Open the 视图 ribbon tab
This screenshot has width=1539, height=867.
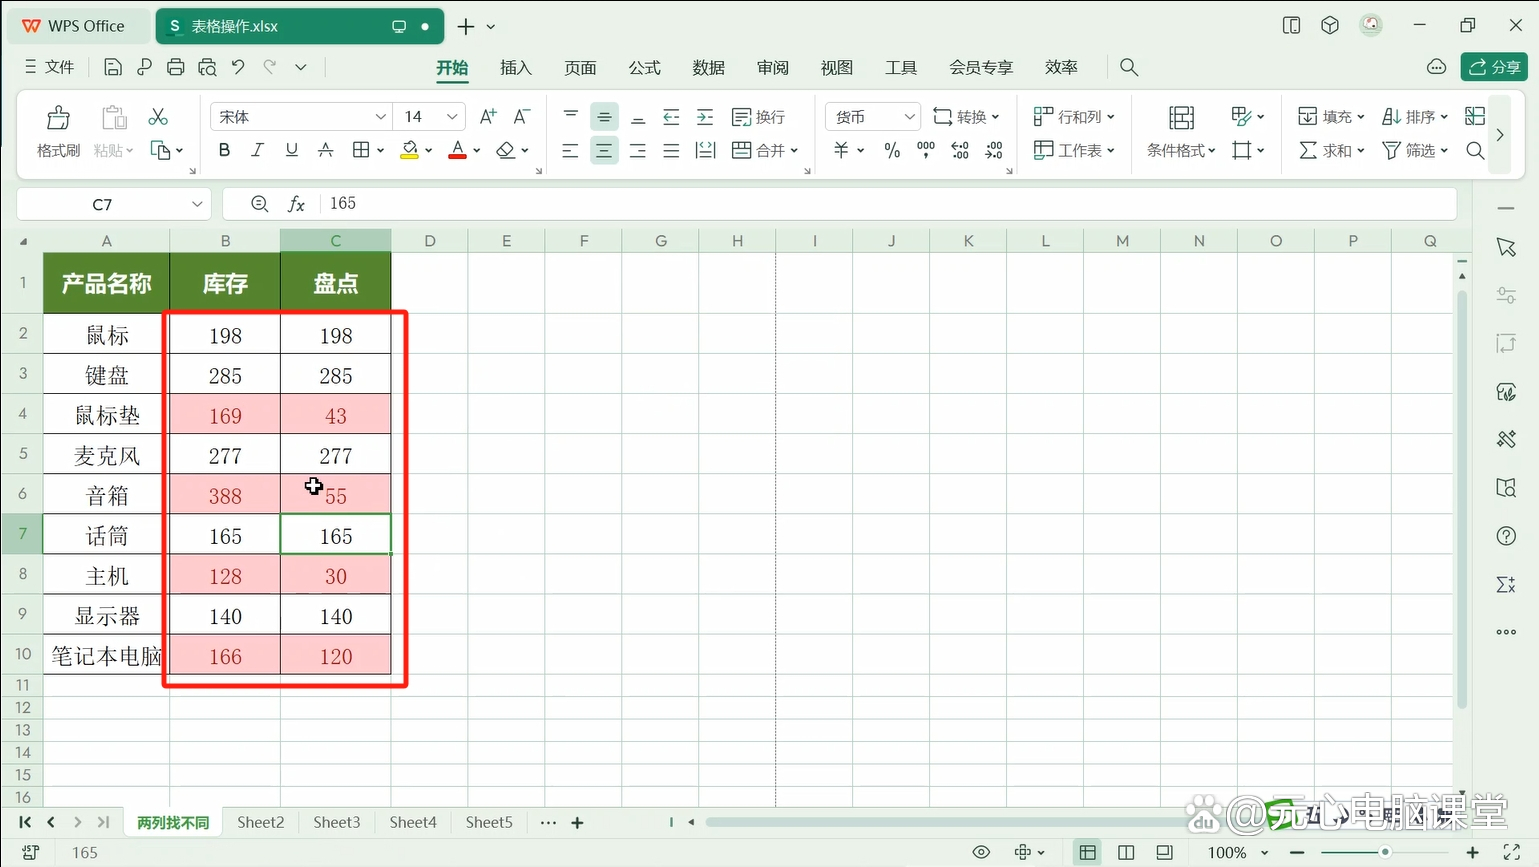(x=836, y=67)
